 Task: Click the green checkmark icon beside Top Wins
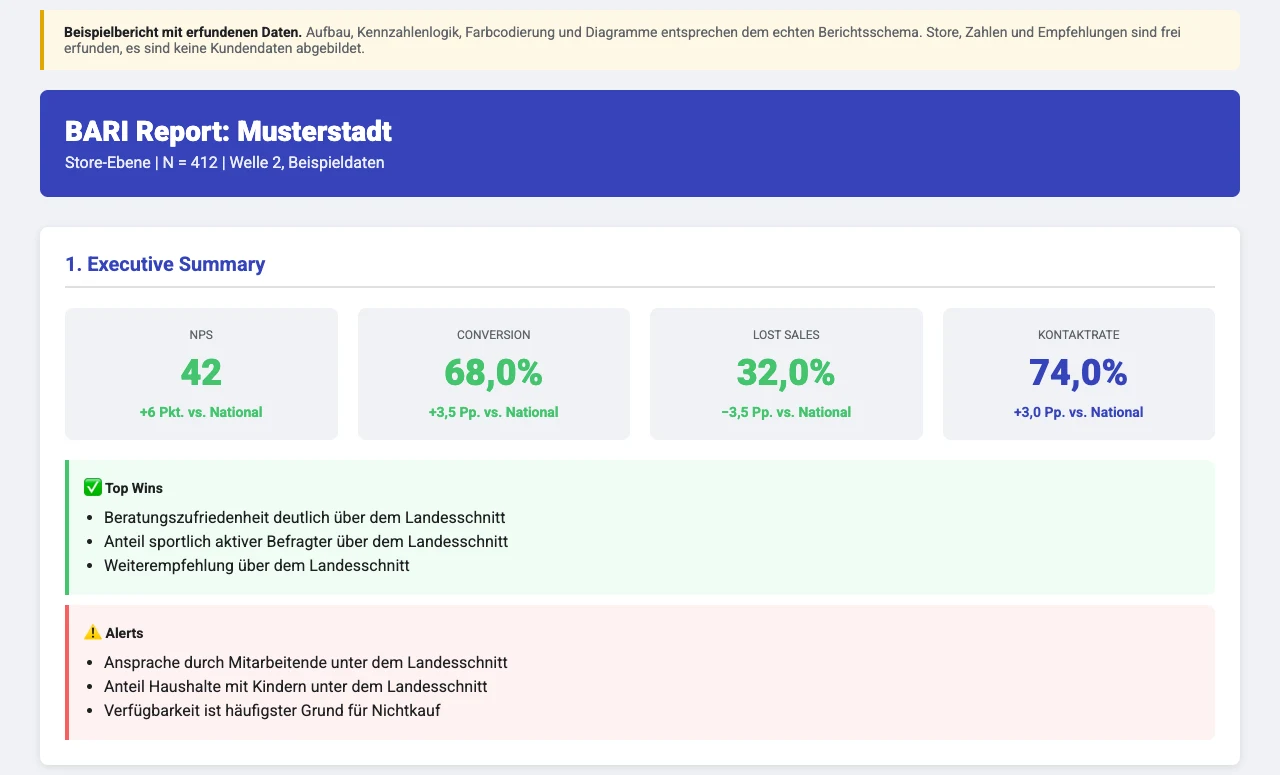[x=93, y=488]
